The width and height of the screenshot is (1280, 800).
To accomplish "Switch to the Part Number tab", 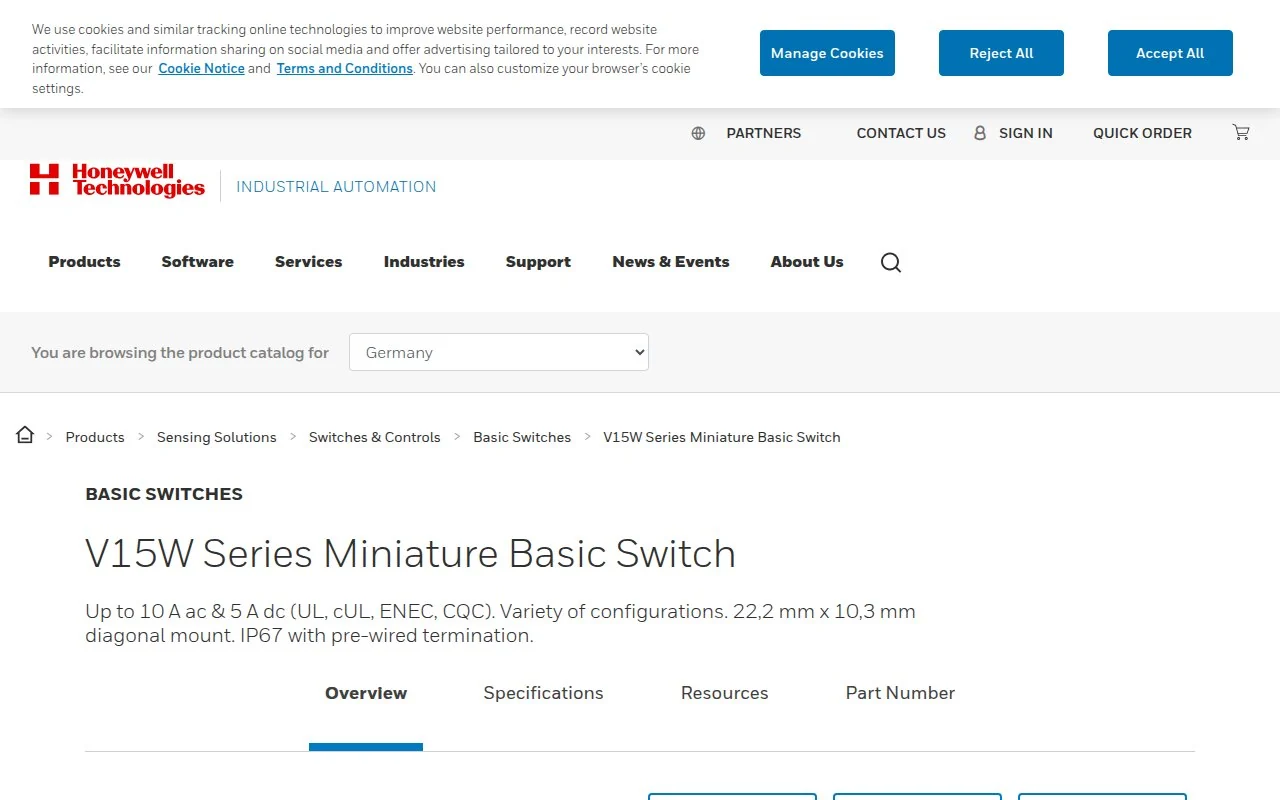I will click(x=900, y=693).
